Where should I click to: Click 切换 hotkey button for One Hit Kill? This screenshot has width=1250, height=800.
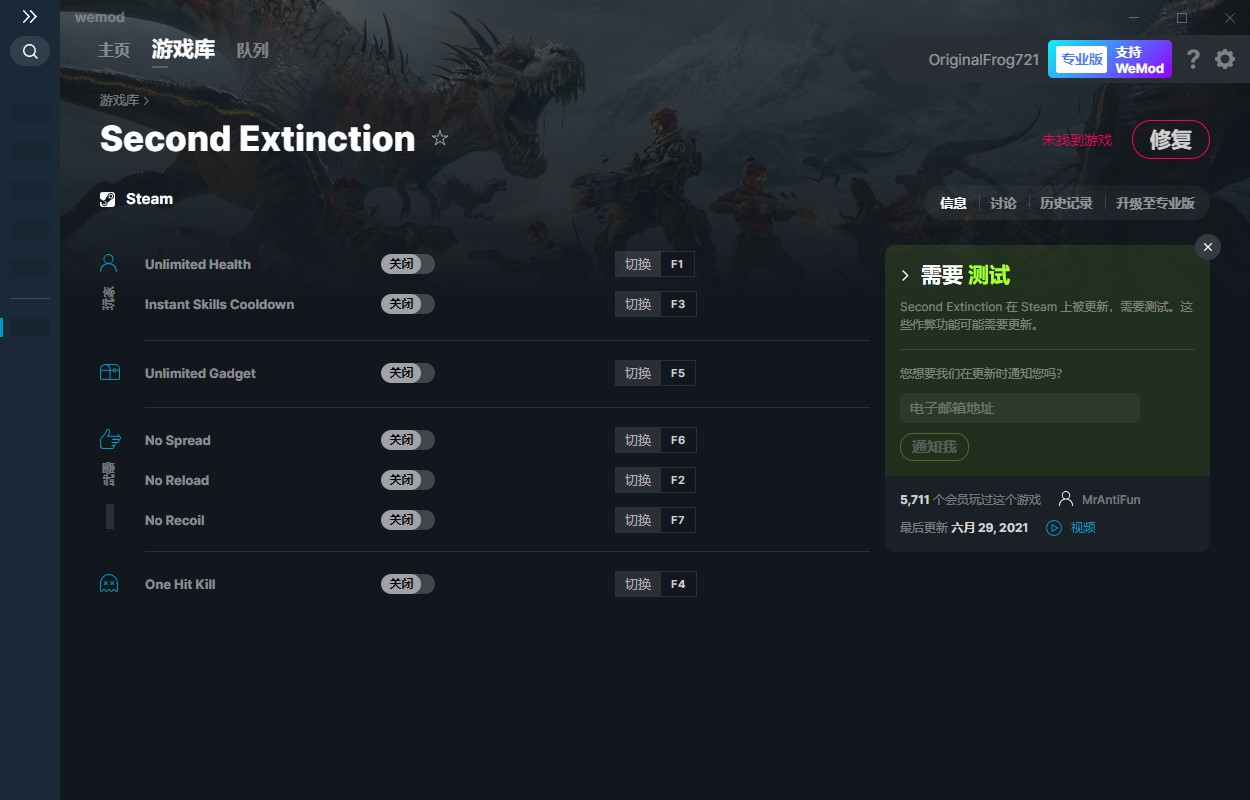[x=638, y=584]
